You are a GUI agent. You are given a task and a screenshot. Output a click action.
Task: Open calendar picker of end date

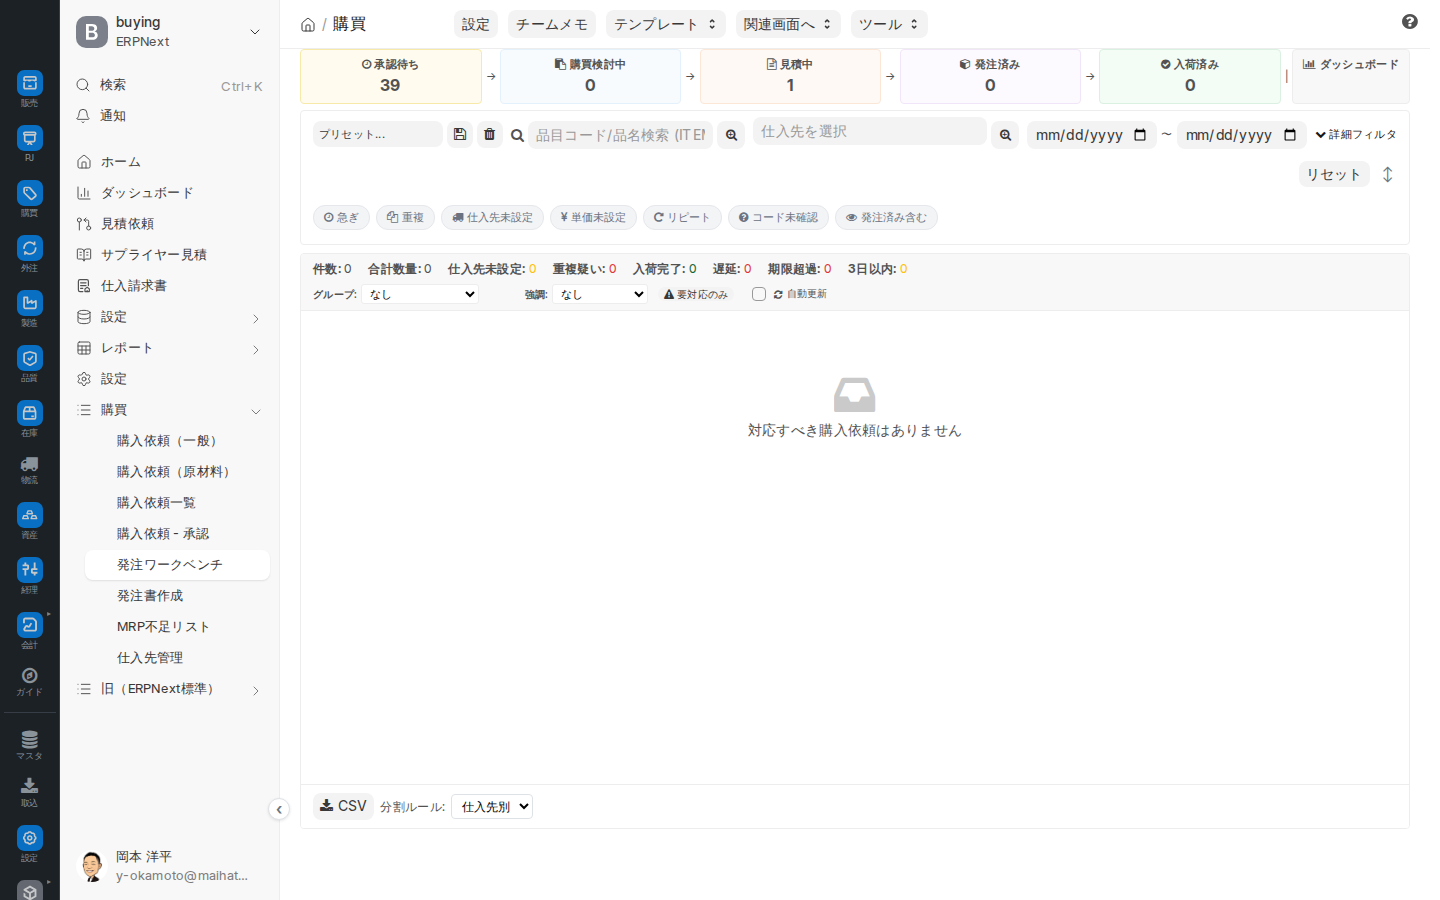click(x=1290, y=135)
